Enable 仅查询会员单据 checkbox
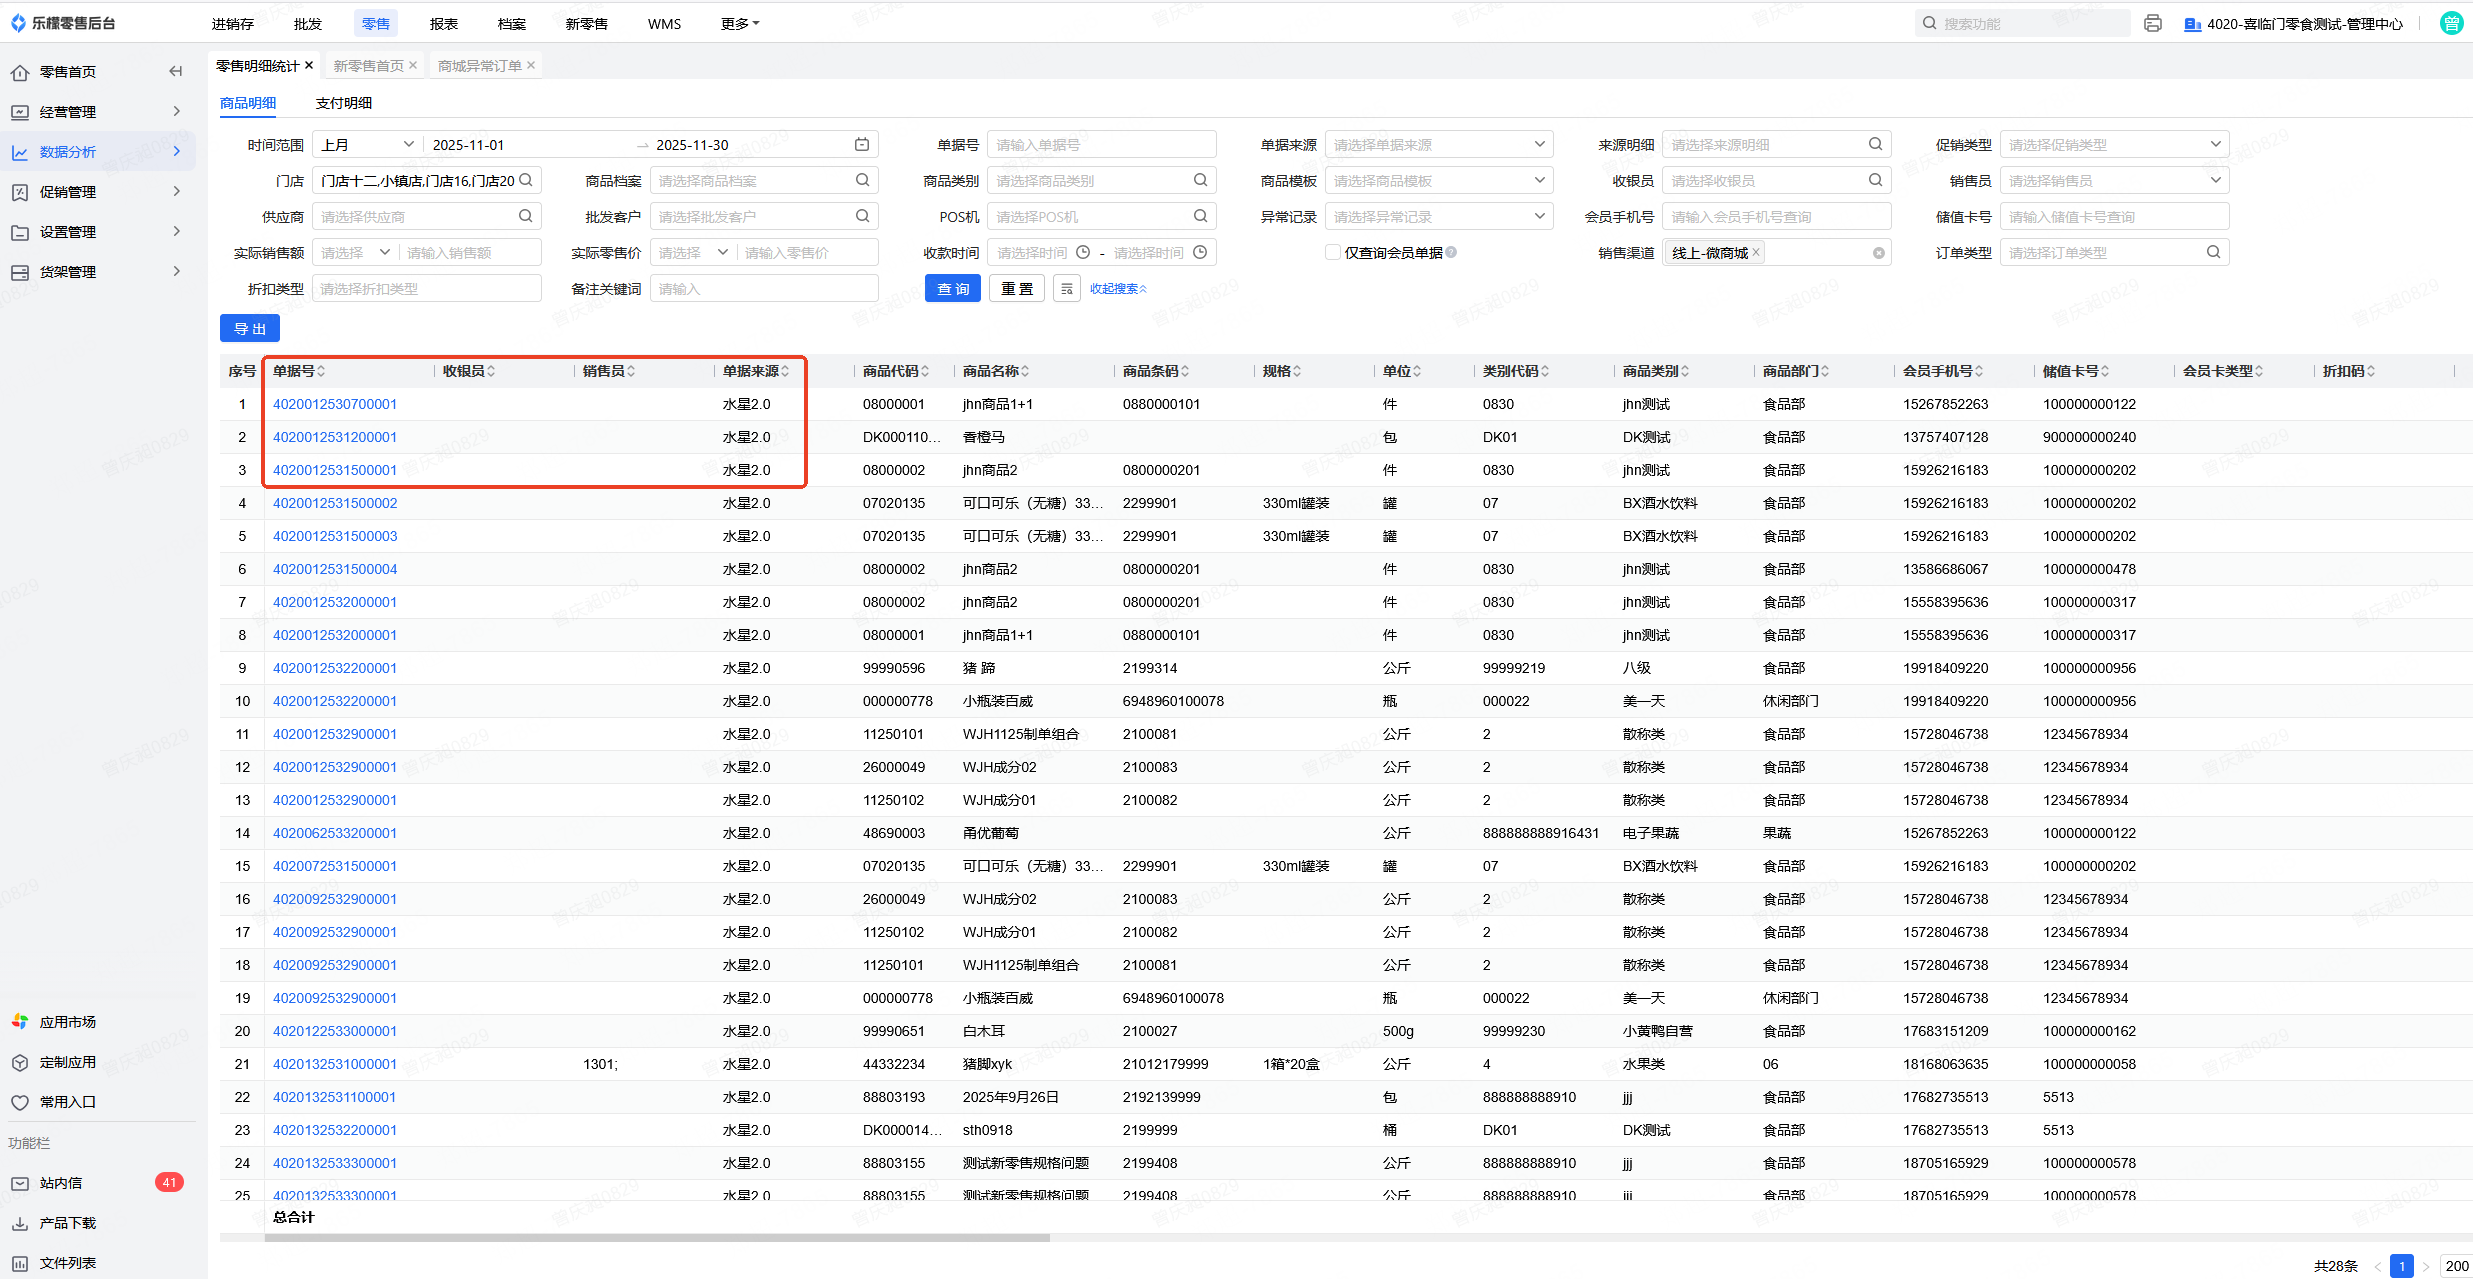The height and width of the screenshot is (1279, 2473). [1333, 253]
